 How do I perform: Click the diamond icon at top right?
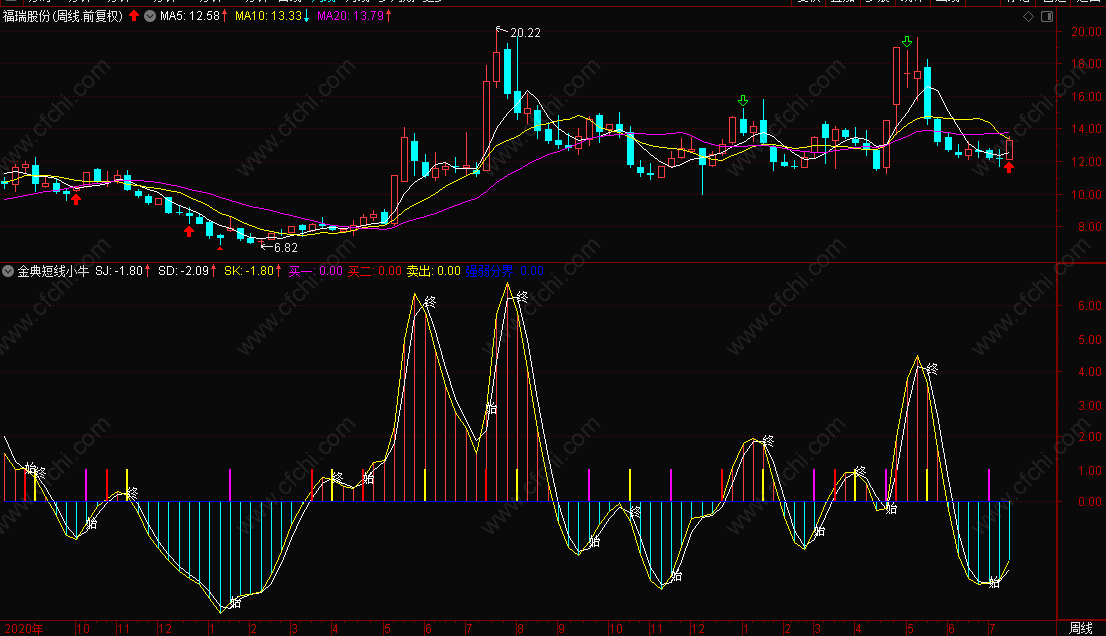pos(1028,16)
